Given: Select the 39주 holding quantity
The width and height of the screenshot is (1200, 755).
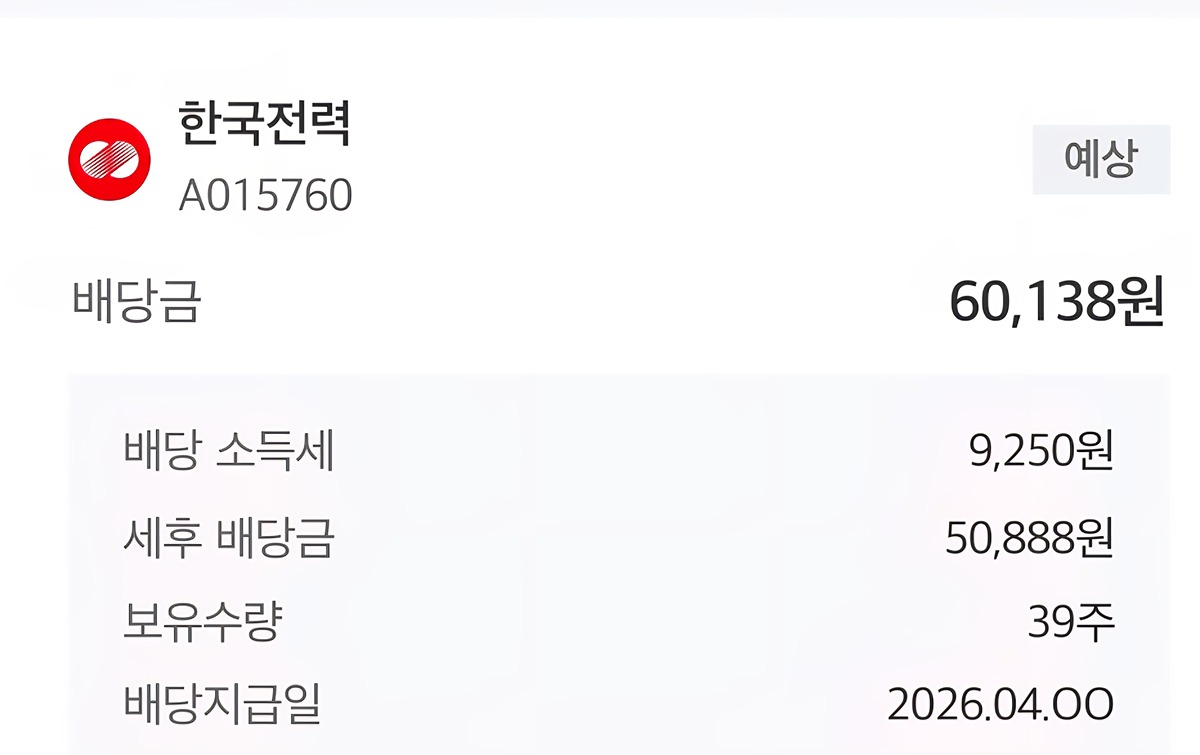Looking at the screenshot, I should [x=1072, y=624].
